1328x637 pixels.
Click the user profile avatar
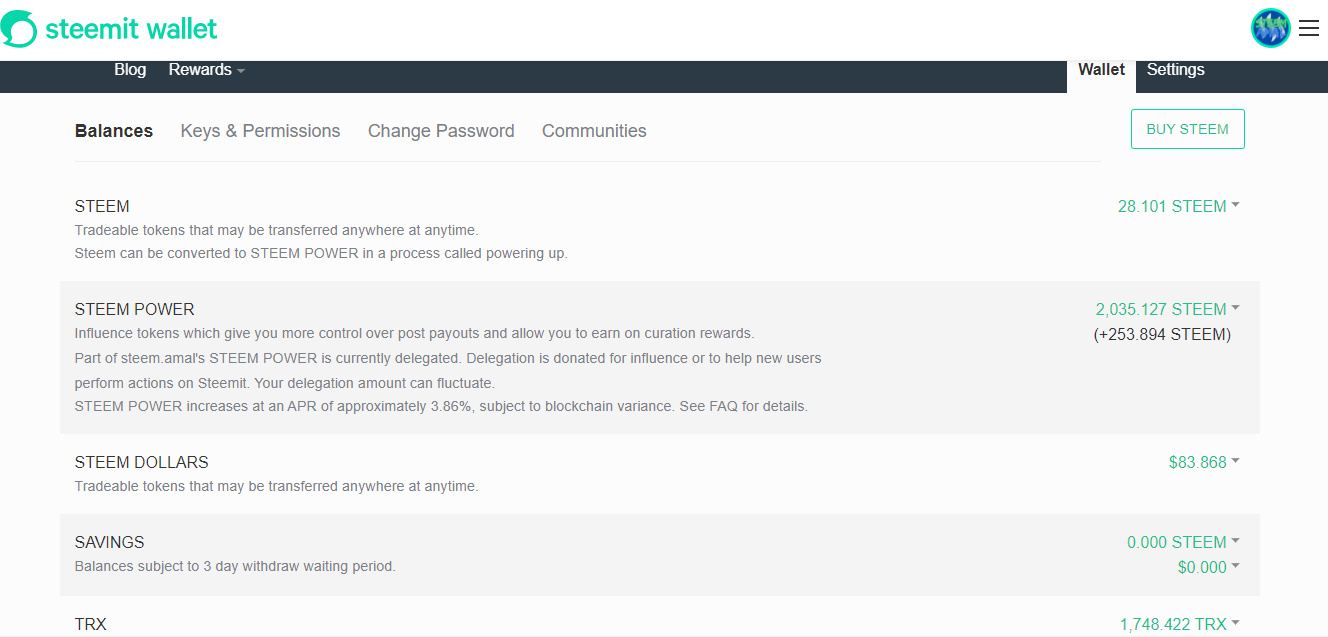click(1271, 28)
